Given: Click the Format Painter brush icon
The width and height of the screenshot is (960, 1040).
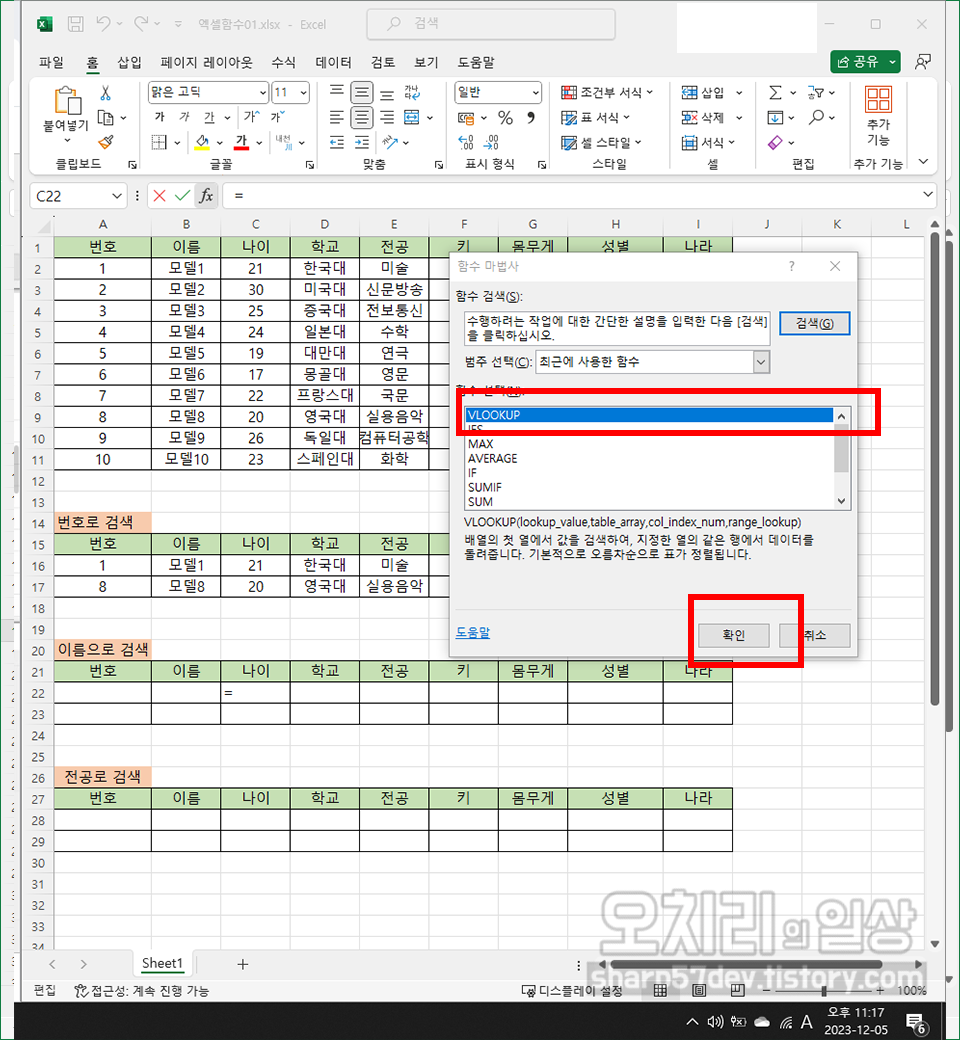Looking at the screenshot, I should click(x=105, y=142).
